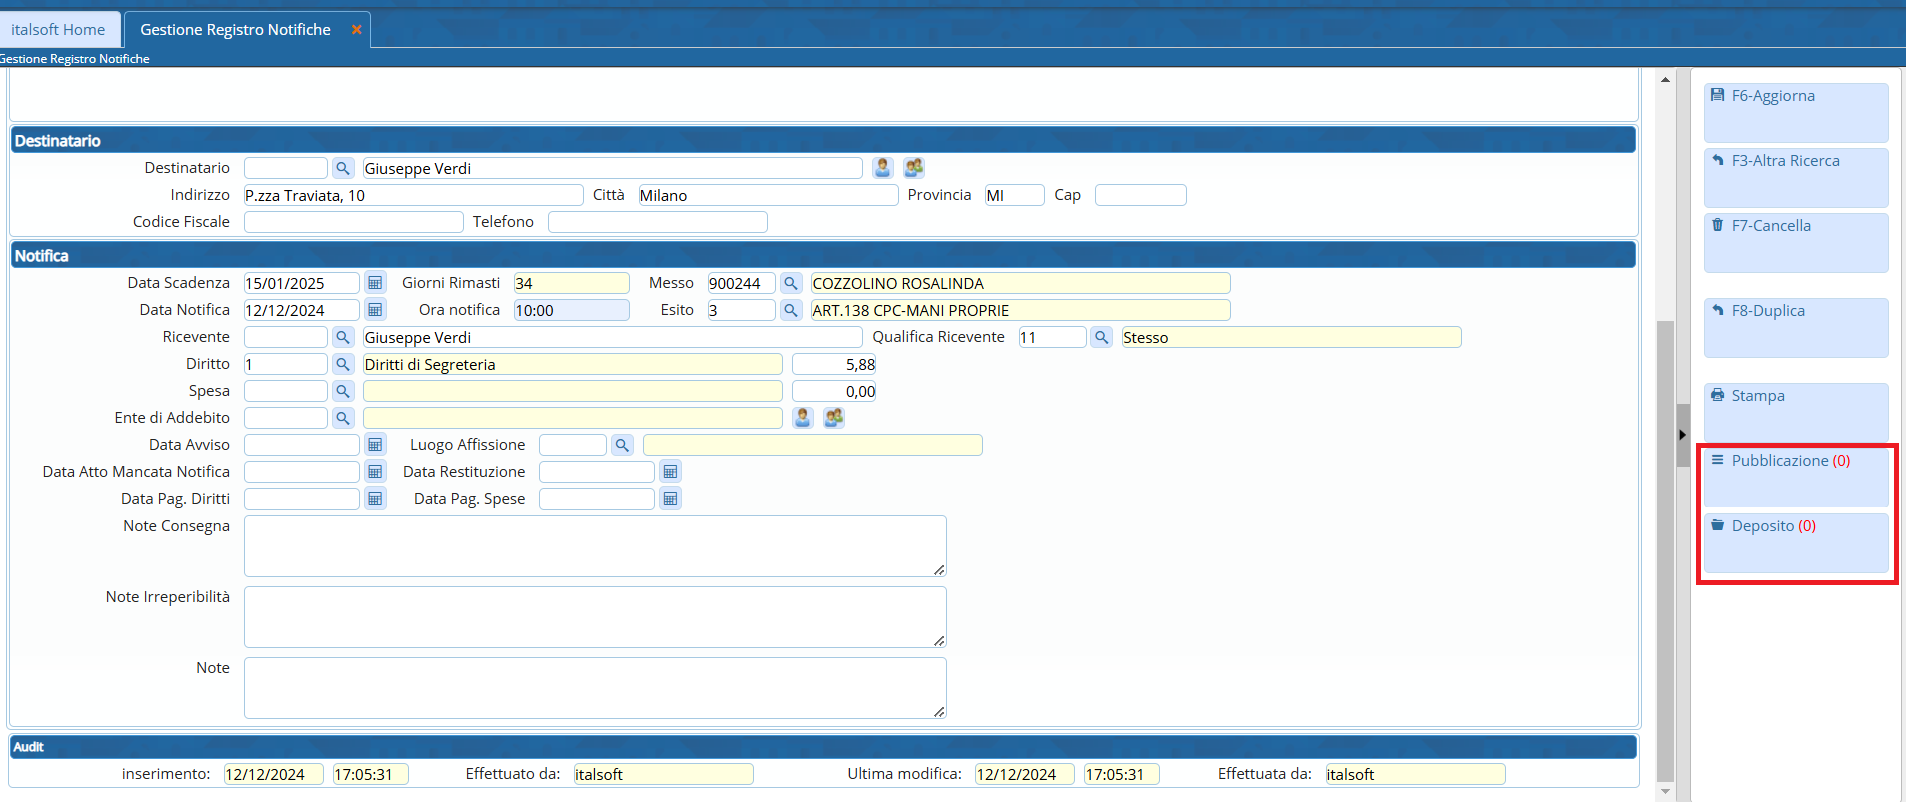Search Qualifica Ricevente with magnifier
Viewport: 1906px width, 802px height.
(x=1101, y=337)
